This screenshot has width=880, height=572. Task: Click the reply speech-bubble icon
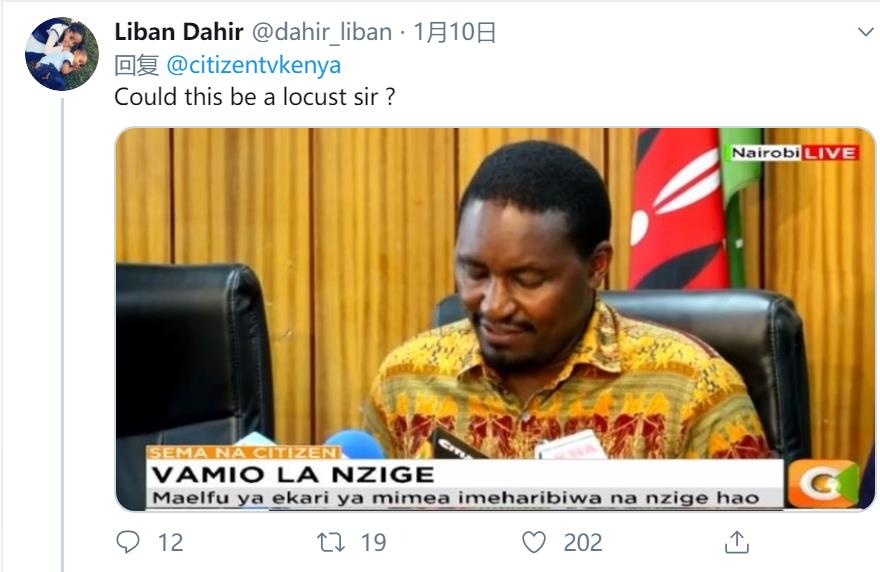pos(128,542)
